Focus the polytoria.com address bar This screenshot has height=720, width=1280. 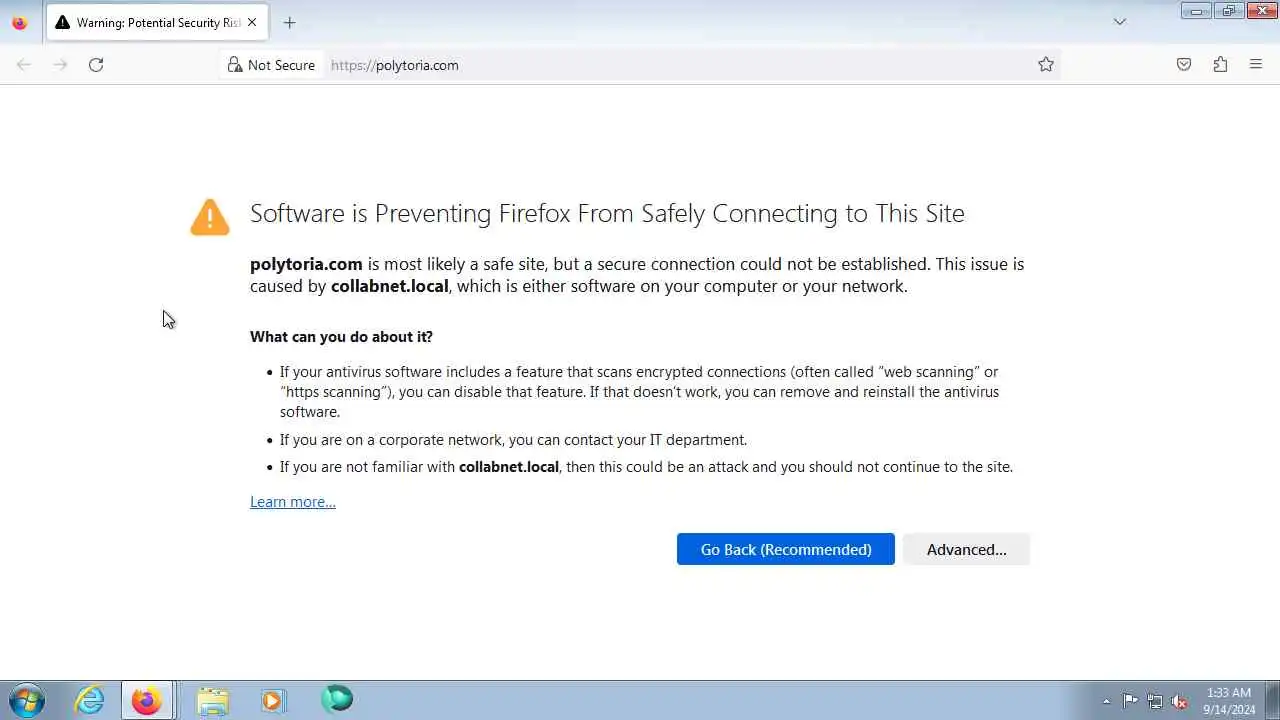tap(680, 65)
